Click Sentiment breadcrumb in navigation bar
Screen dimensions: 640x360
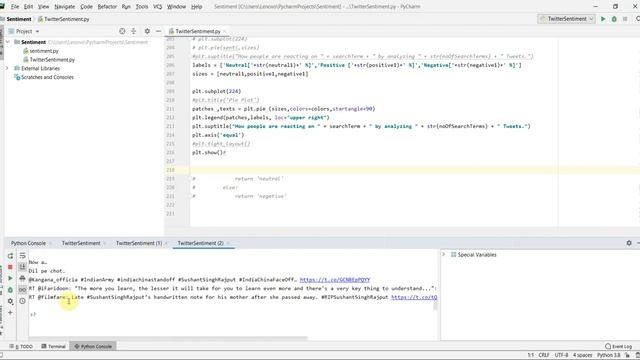pos(19,19)
